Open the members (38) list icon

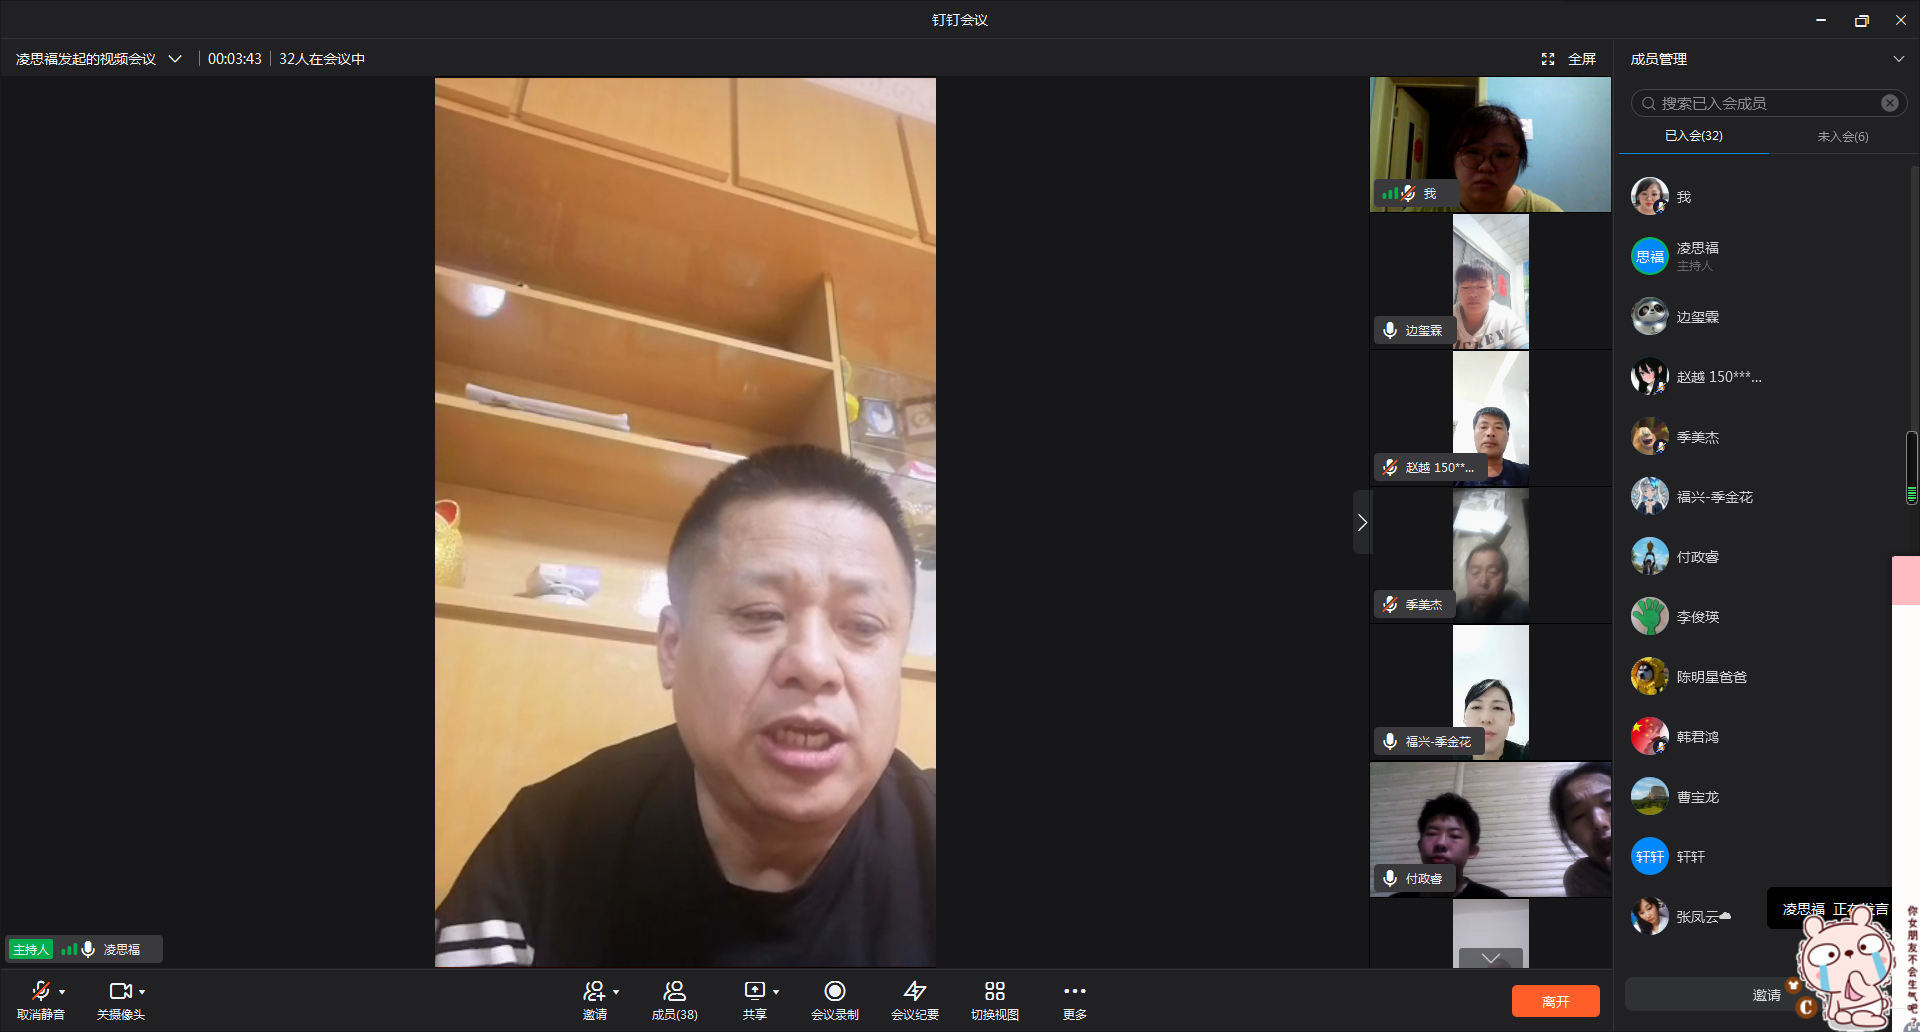675,991
